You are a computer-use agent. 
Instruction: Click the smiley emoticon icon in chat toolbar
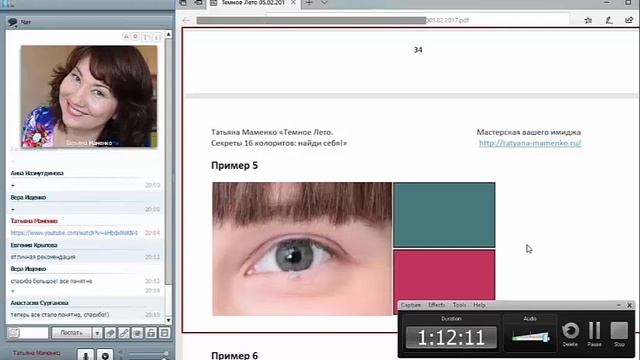click(x=137, y=333)
